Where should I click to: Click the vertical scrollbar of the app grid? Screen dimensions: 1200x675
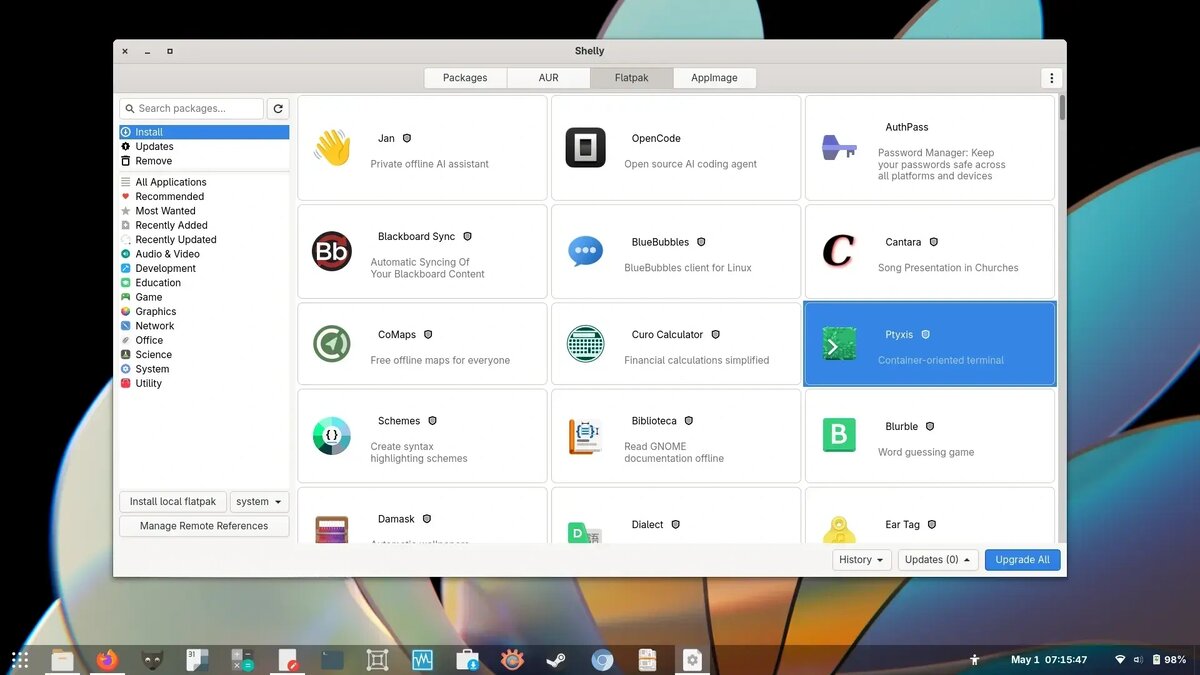[x=1062, y=108]
